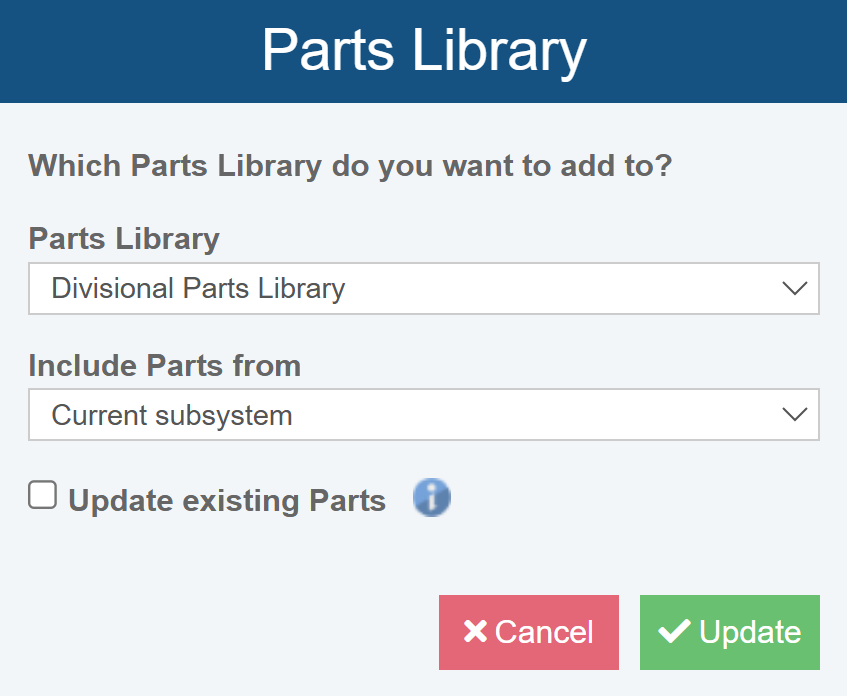The width and height of the screenshot is (847, 696).
Task: Expand the Parts Library dropdown arrow
Action: 794,289
